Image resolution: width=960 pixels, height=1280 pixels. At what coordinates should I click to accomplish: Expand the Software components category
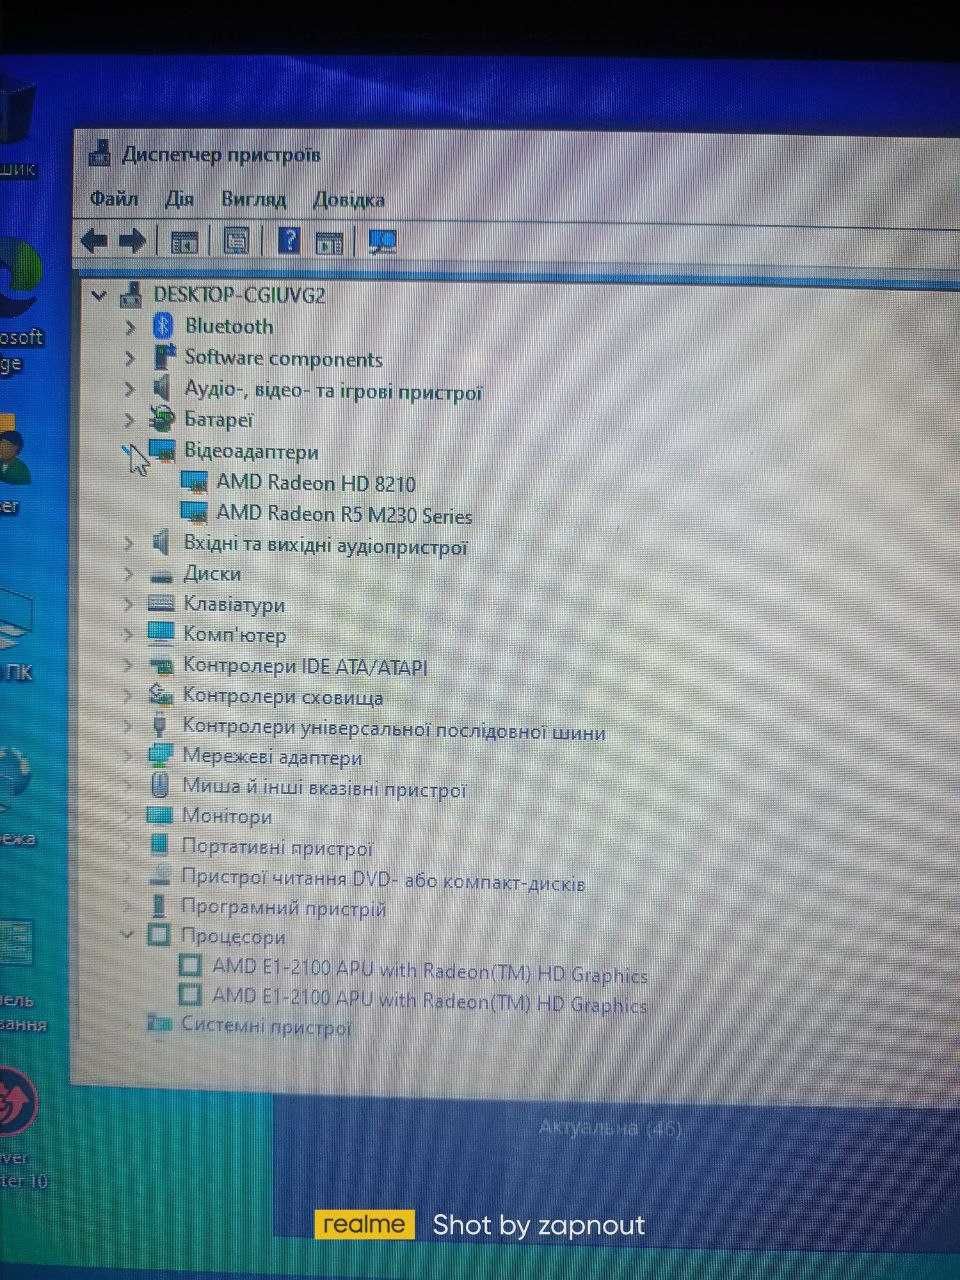pyautogui.click(x=129, y=358)
